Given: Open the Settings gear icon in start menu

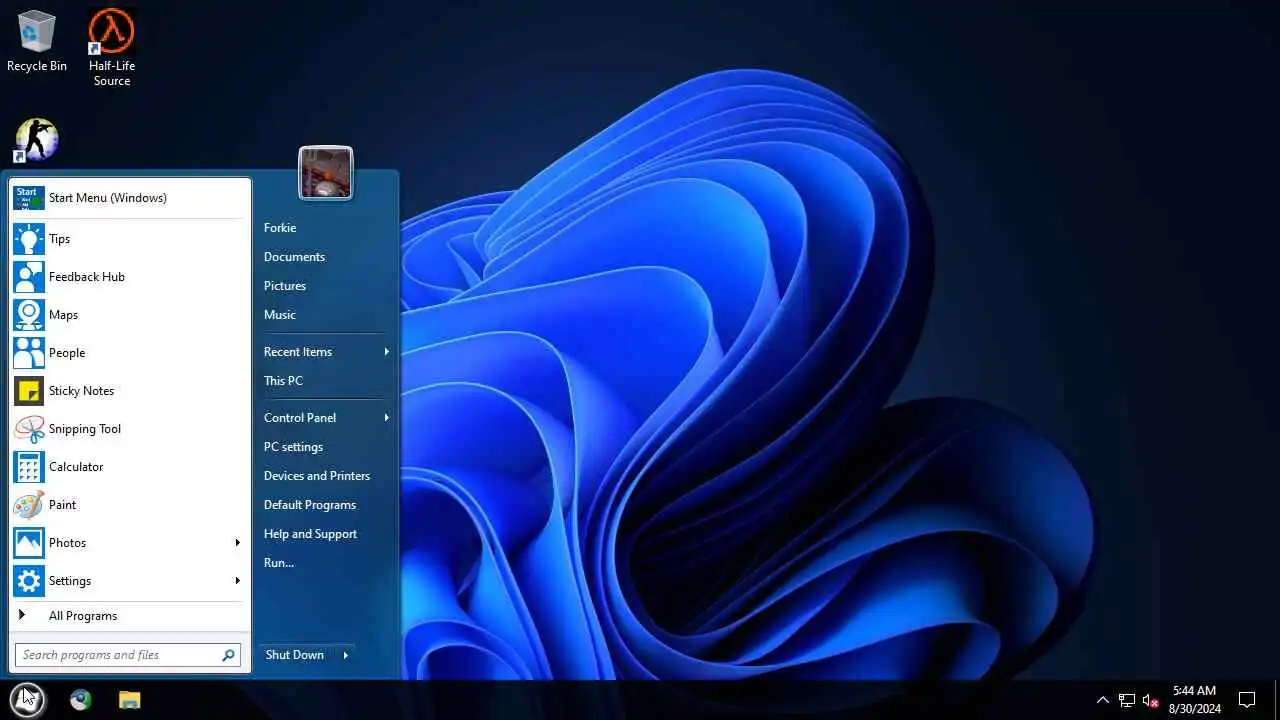Looking at the screenshot, I should pyautogui.click(x=29, y=581).
